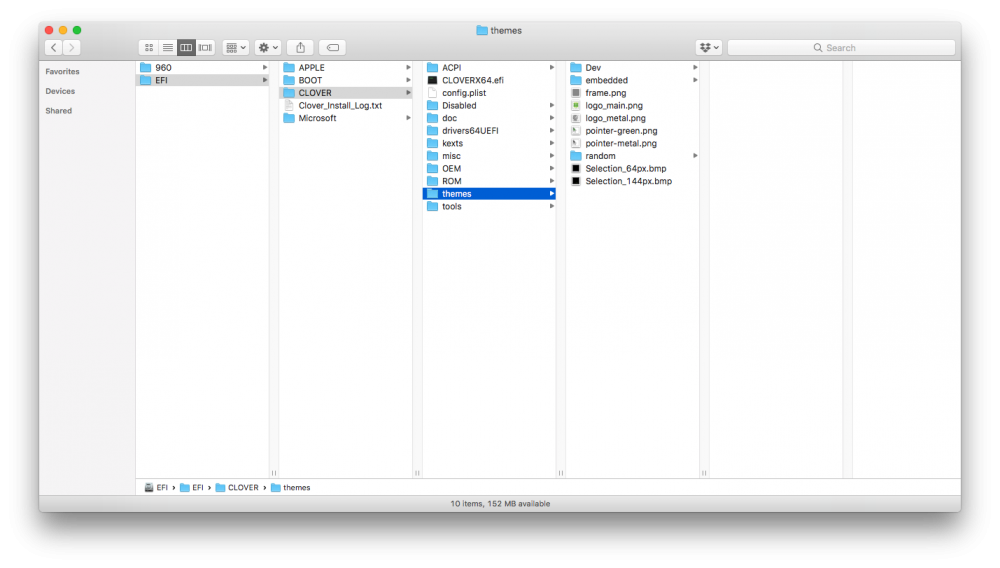The height and width of the screenshot is (568, 1000).
Task: Select the frame.png file icon
Action: [x=576, y=92]
